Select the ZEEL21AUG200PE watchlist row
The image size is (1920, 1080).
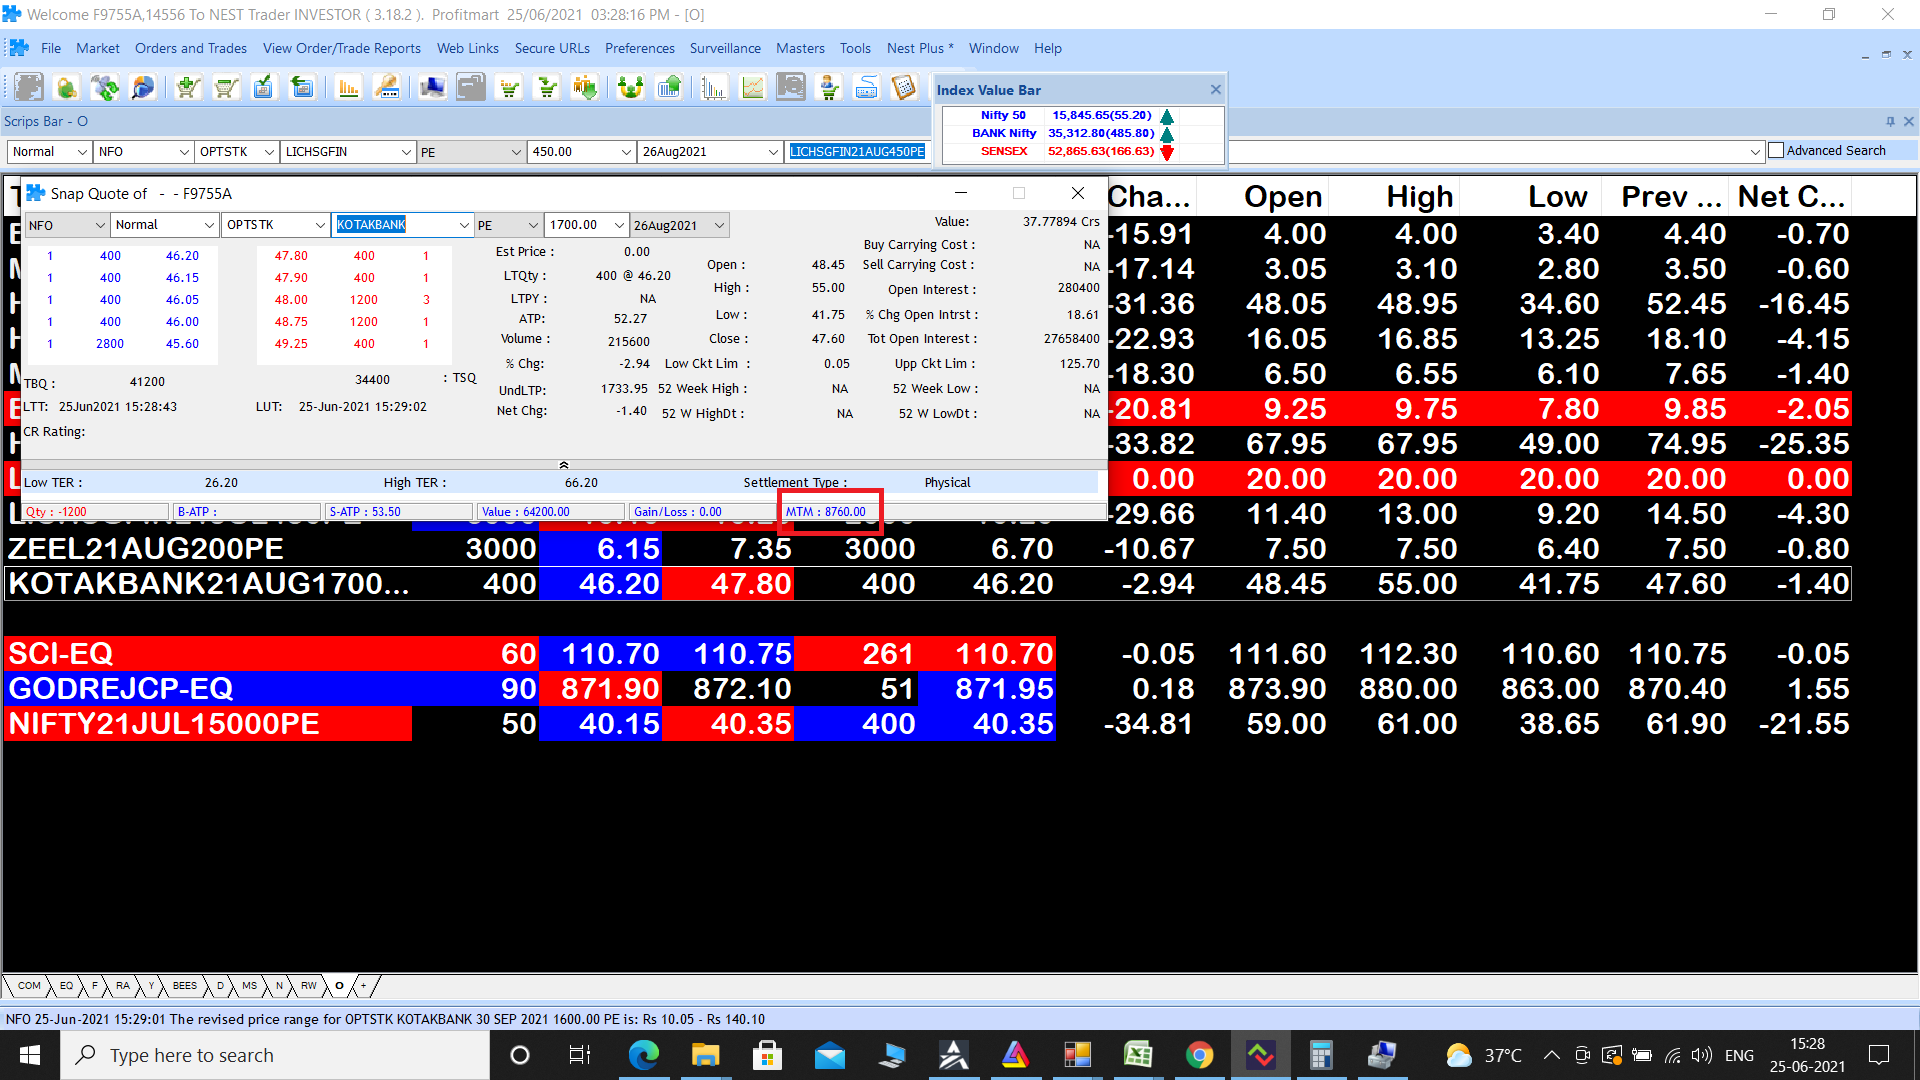point(928,549)
